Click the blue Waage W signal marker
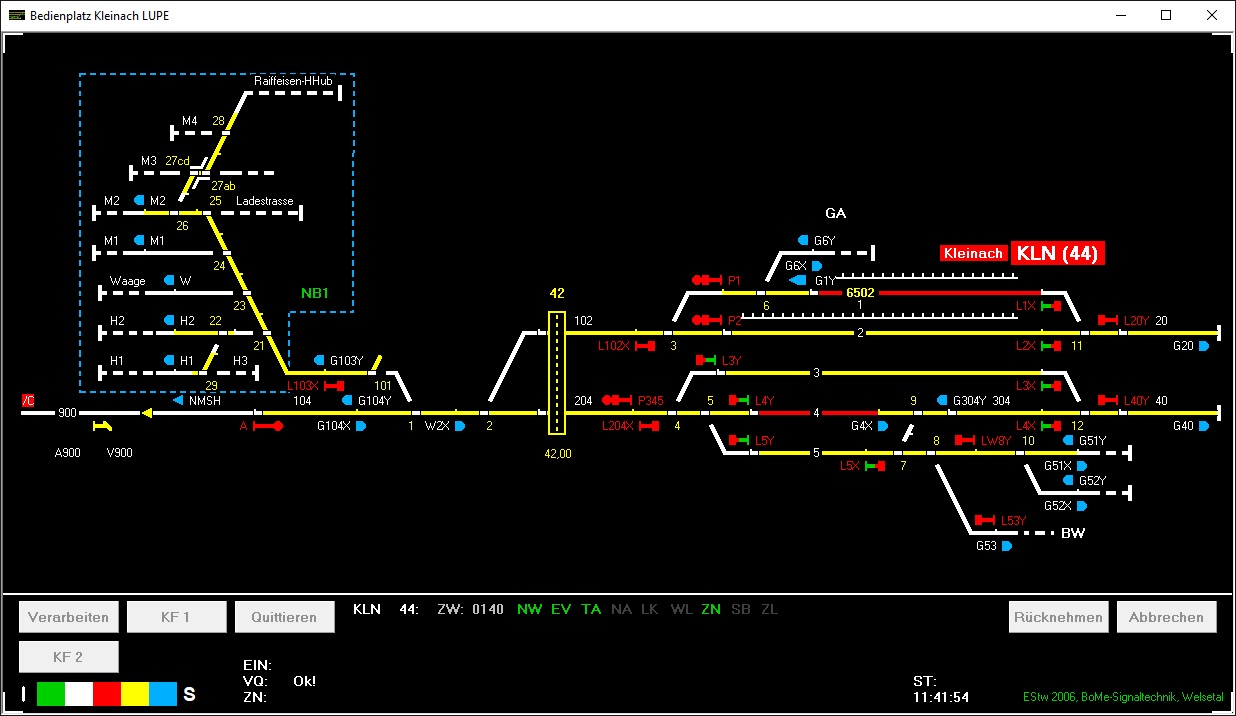1236x716 pixels. tap(169, 281)
